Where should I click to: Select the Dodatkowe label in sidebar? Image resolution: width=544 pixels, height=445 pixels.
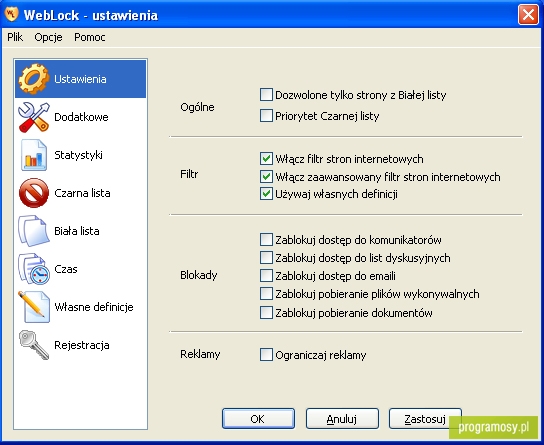81,117
